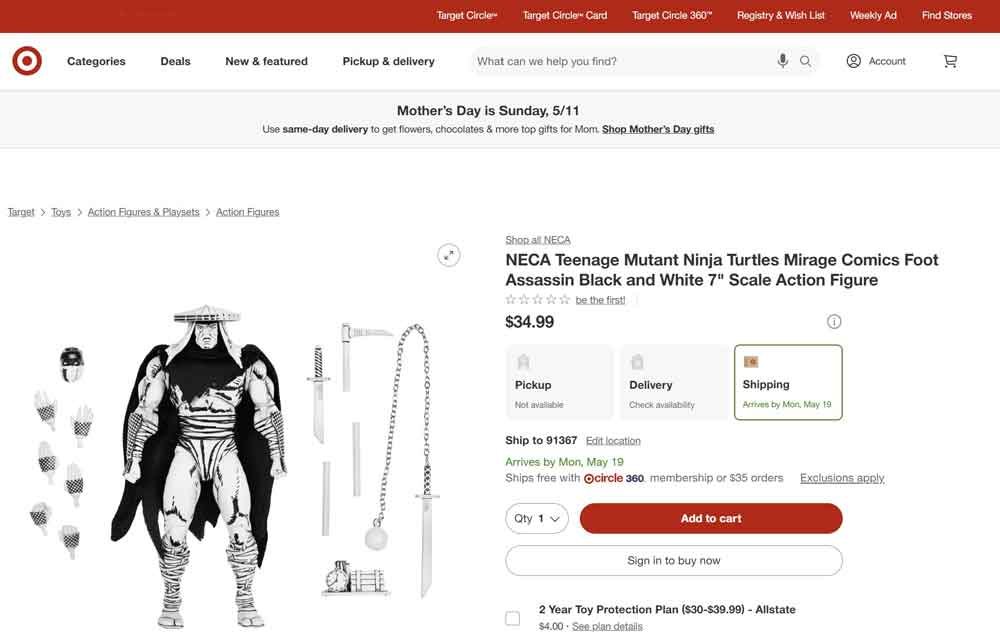Viewport: 1000px width, 641px height.
Task: Select the Delivery fulfillment option
Action: [x=673, y=381]
